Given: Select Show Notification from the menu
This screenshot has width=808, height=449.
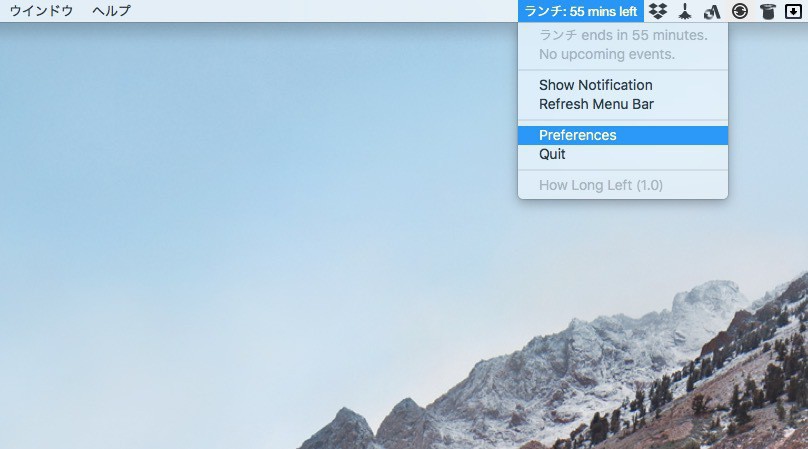Looking at the screenshot, I should coord(623,85).
